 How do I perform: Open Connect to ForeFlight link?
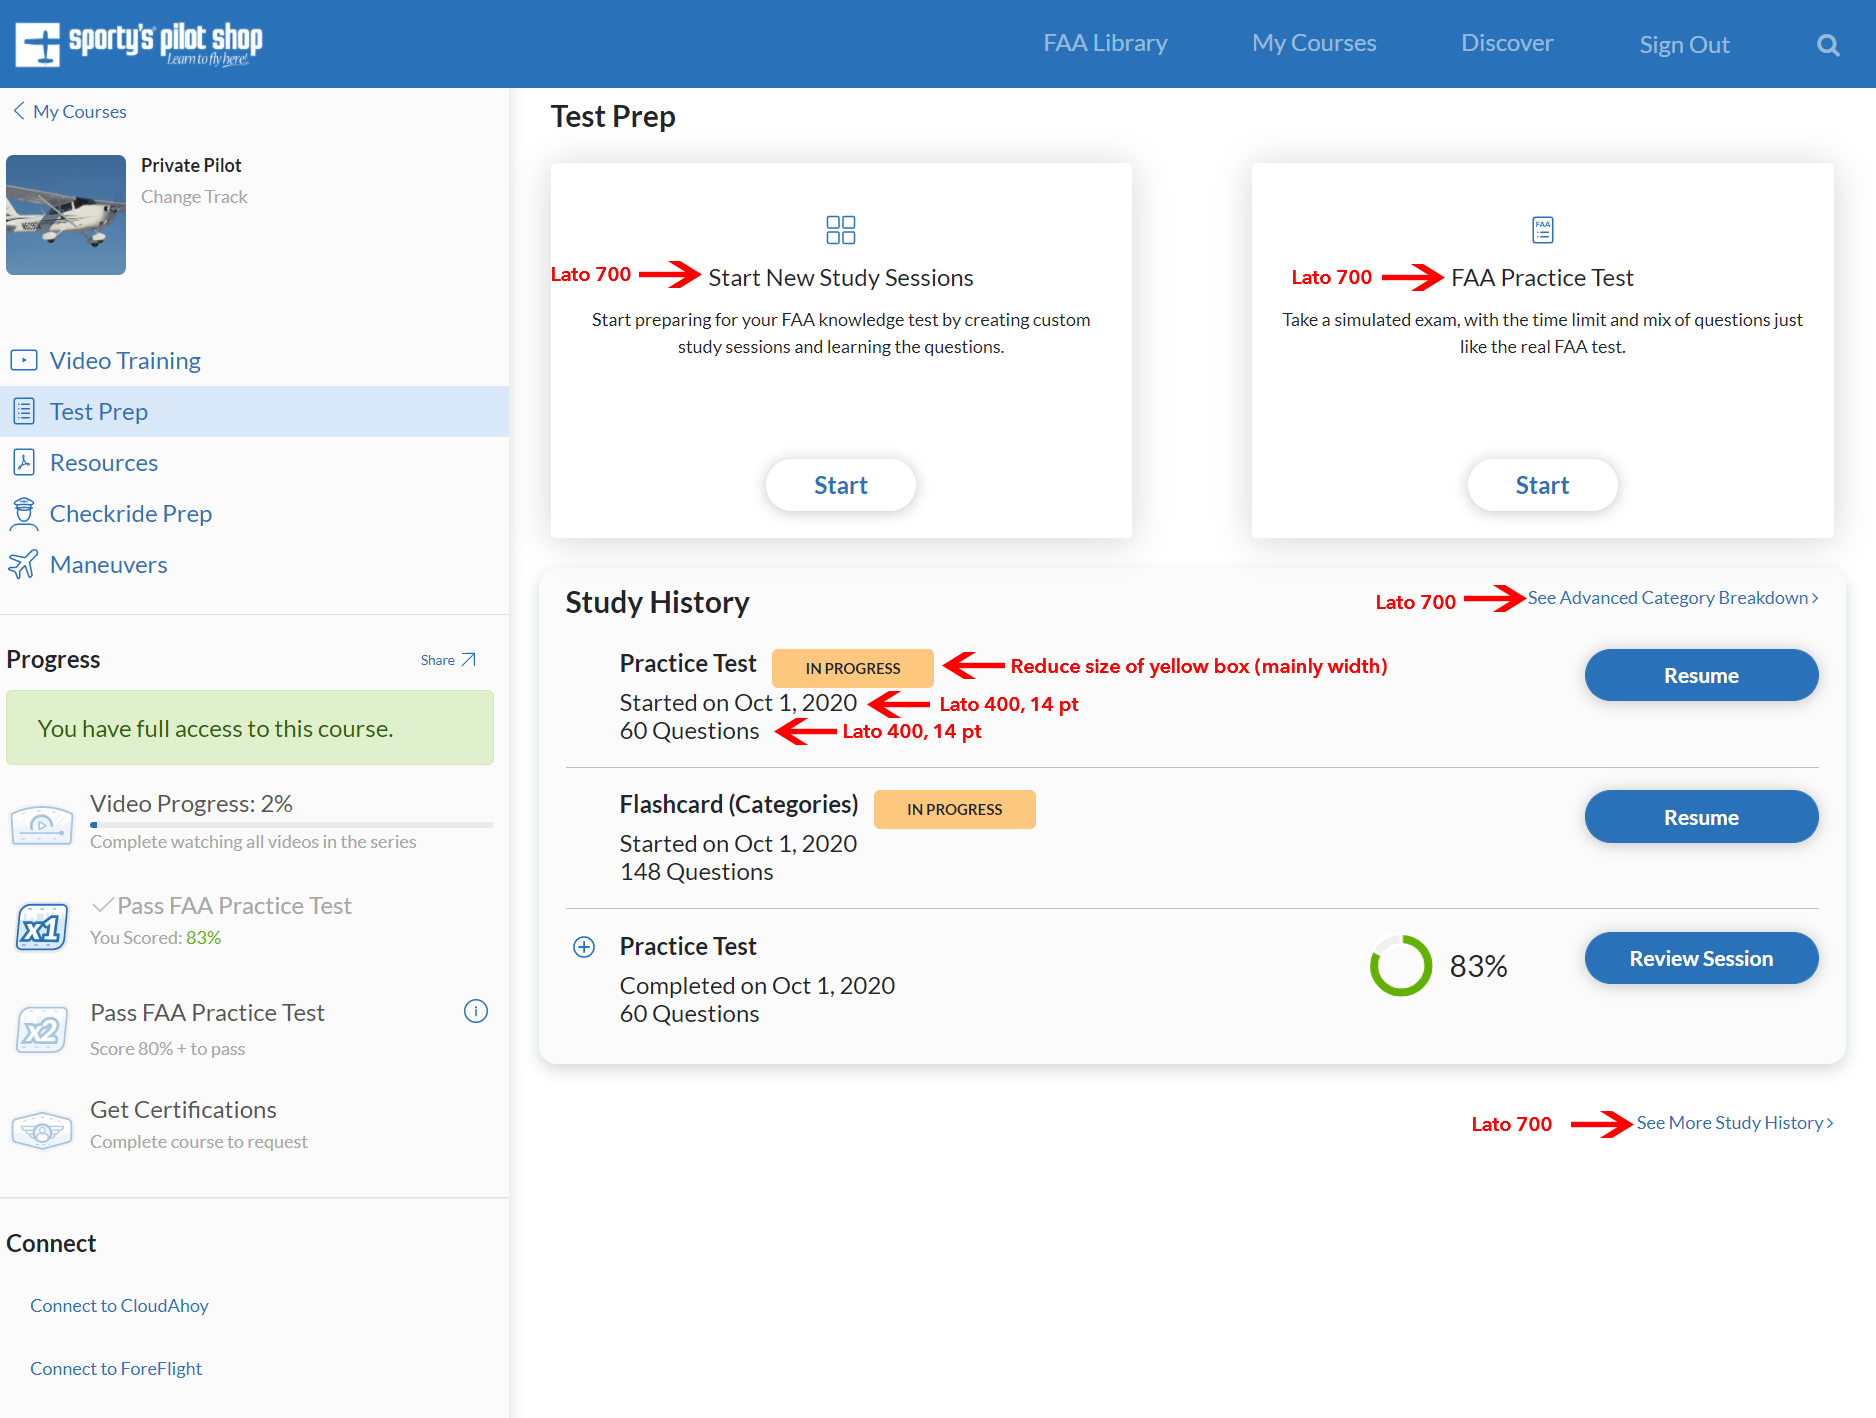point(116,1368)
